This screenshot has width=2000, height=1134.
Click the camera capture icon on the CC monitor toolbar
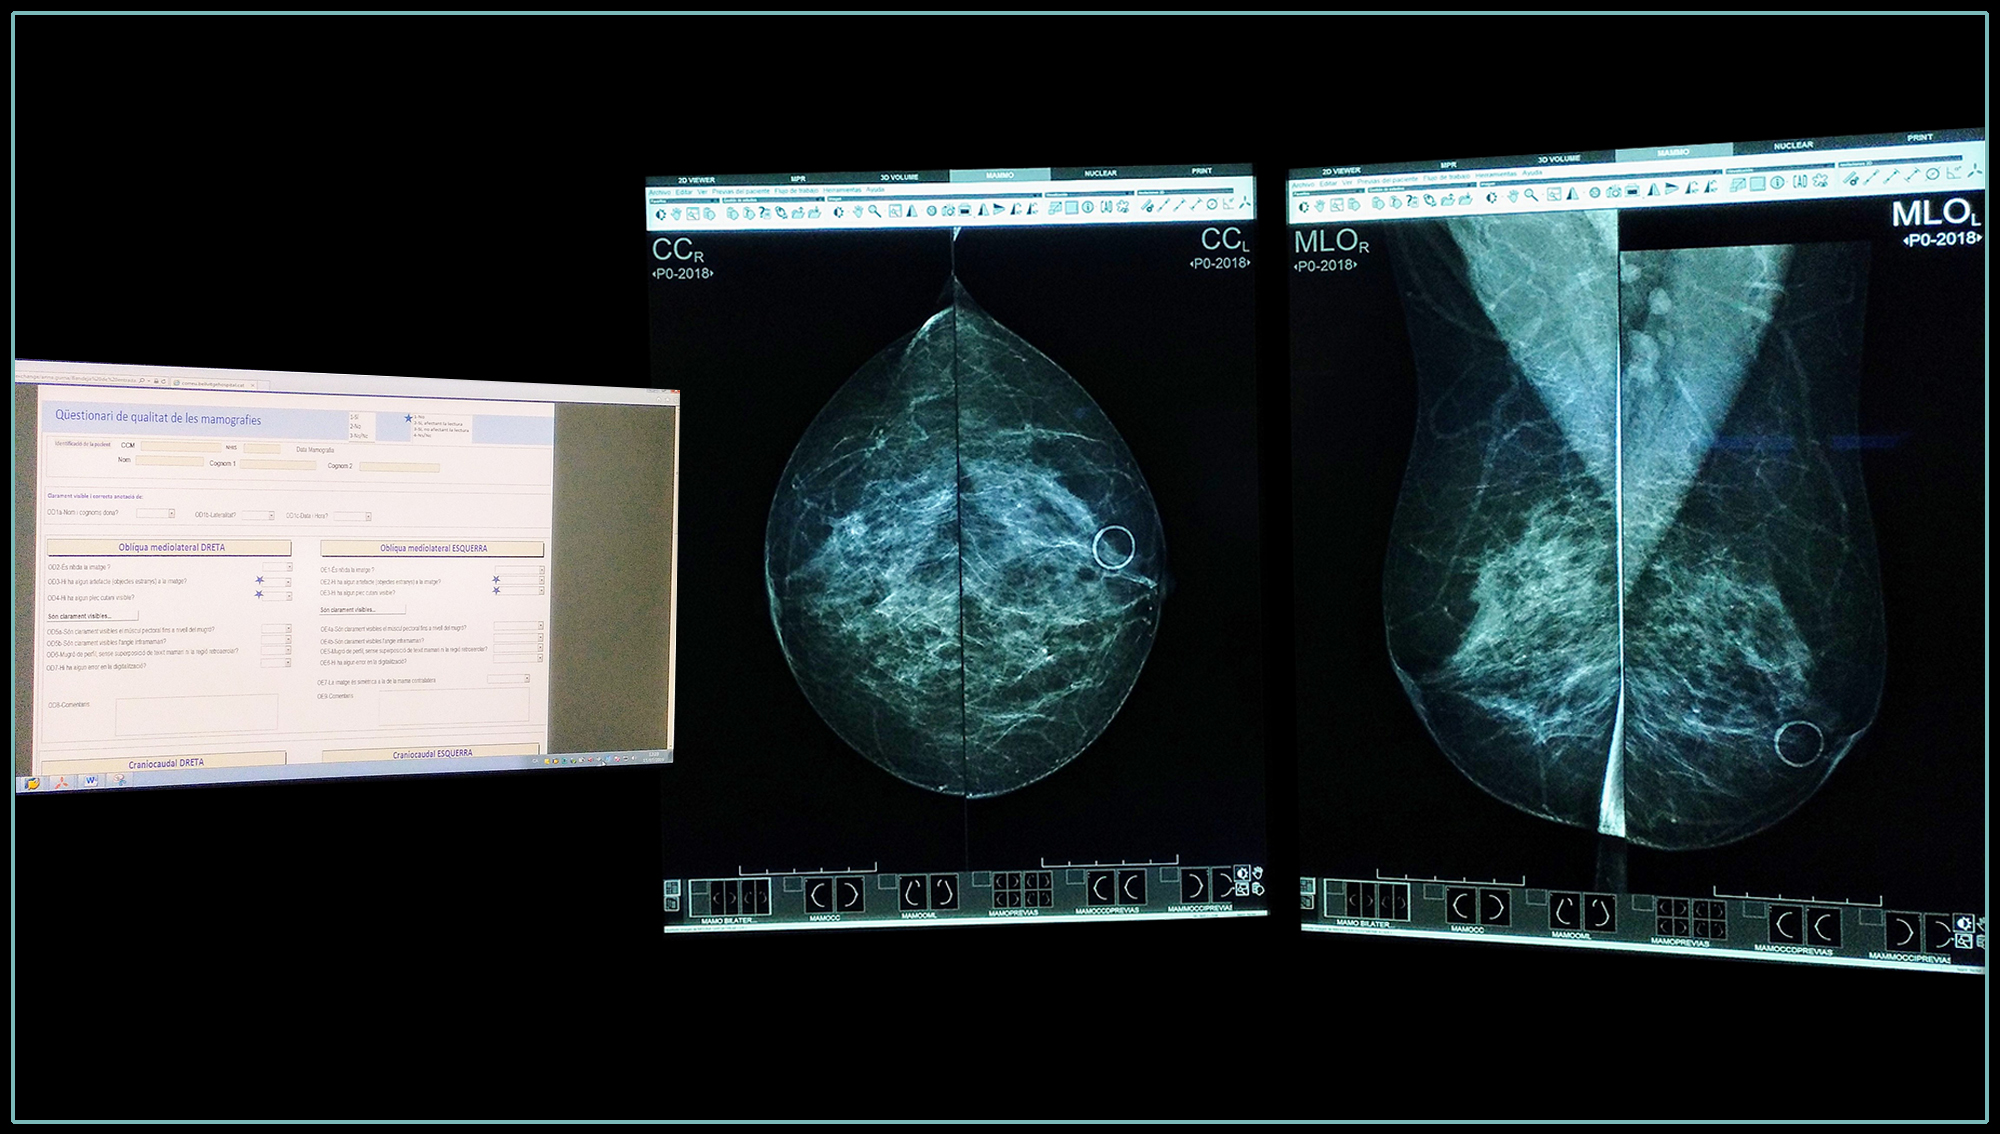point(948,210)
